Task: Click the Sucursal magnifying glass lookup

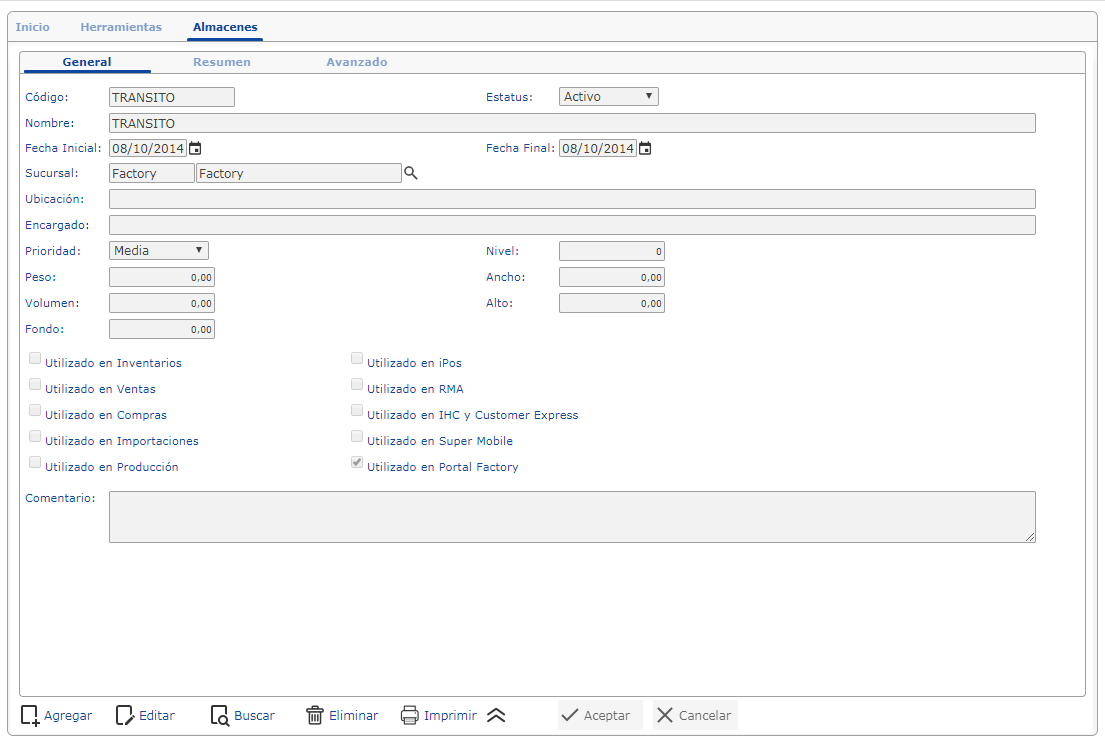Action: pyautogui.click(x=410, y=173)
